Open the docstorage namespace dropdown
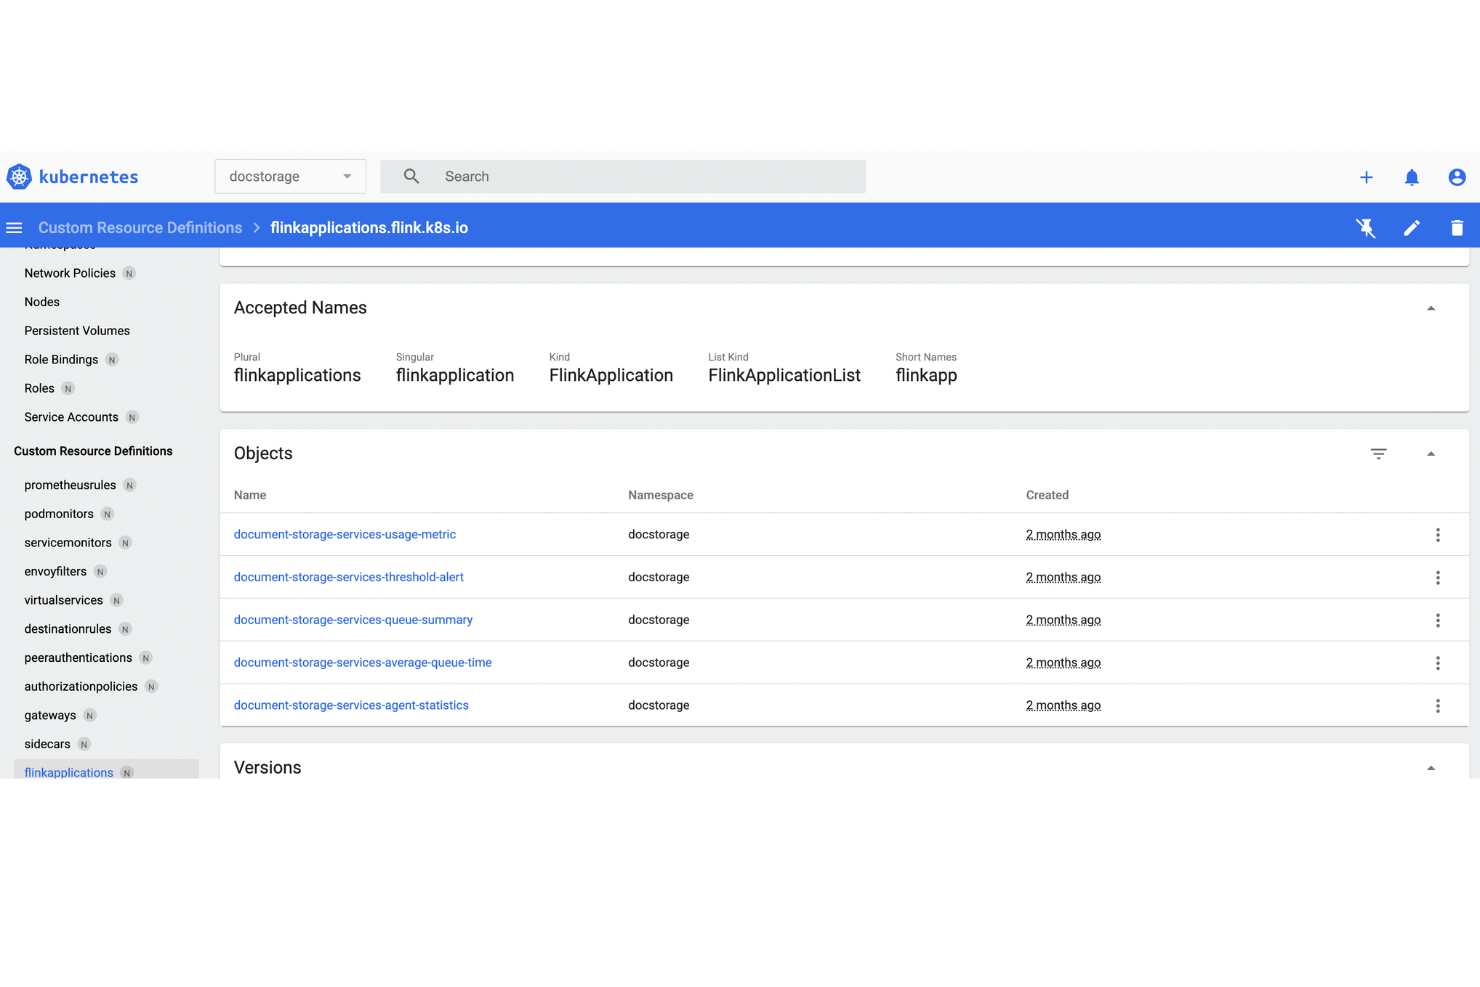Screen dimensions: 1480x987 coord(290,177)
